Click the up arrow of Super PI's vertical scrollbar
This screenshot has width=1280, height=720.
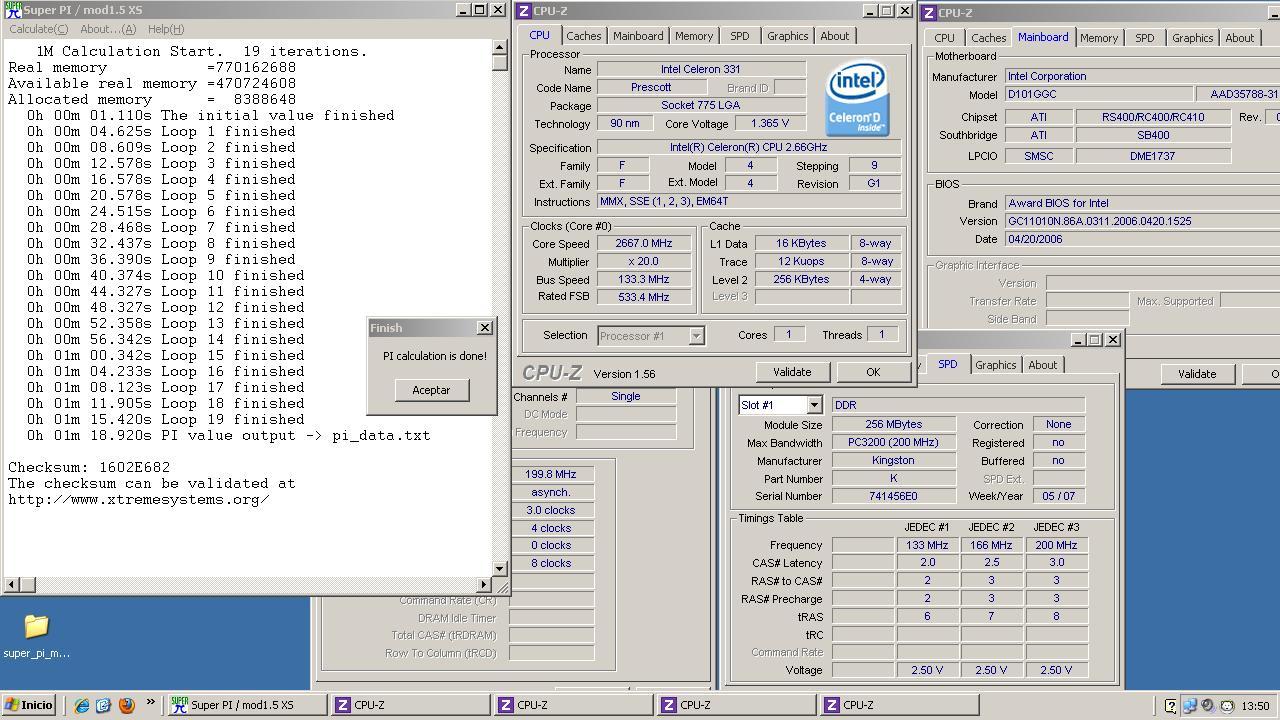coord(500,48)
